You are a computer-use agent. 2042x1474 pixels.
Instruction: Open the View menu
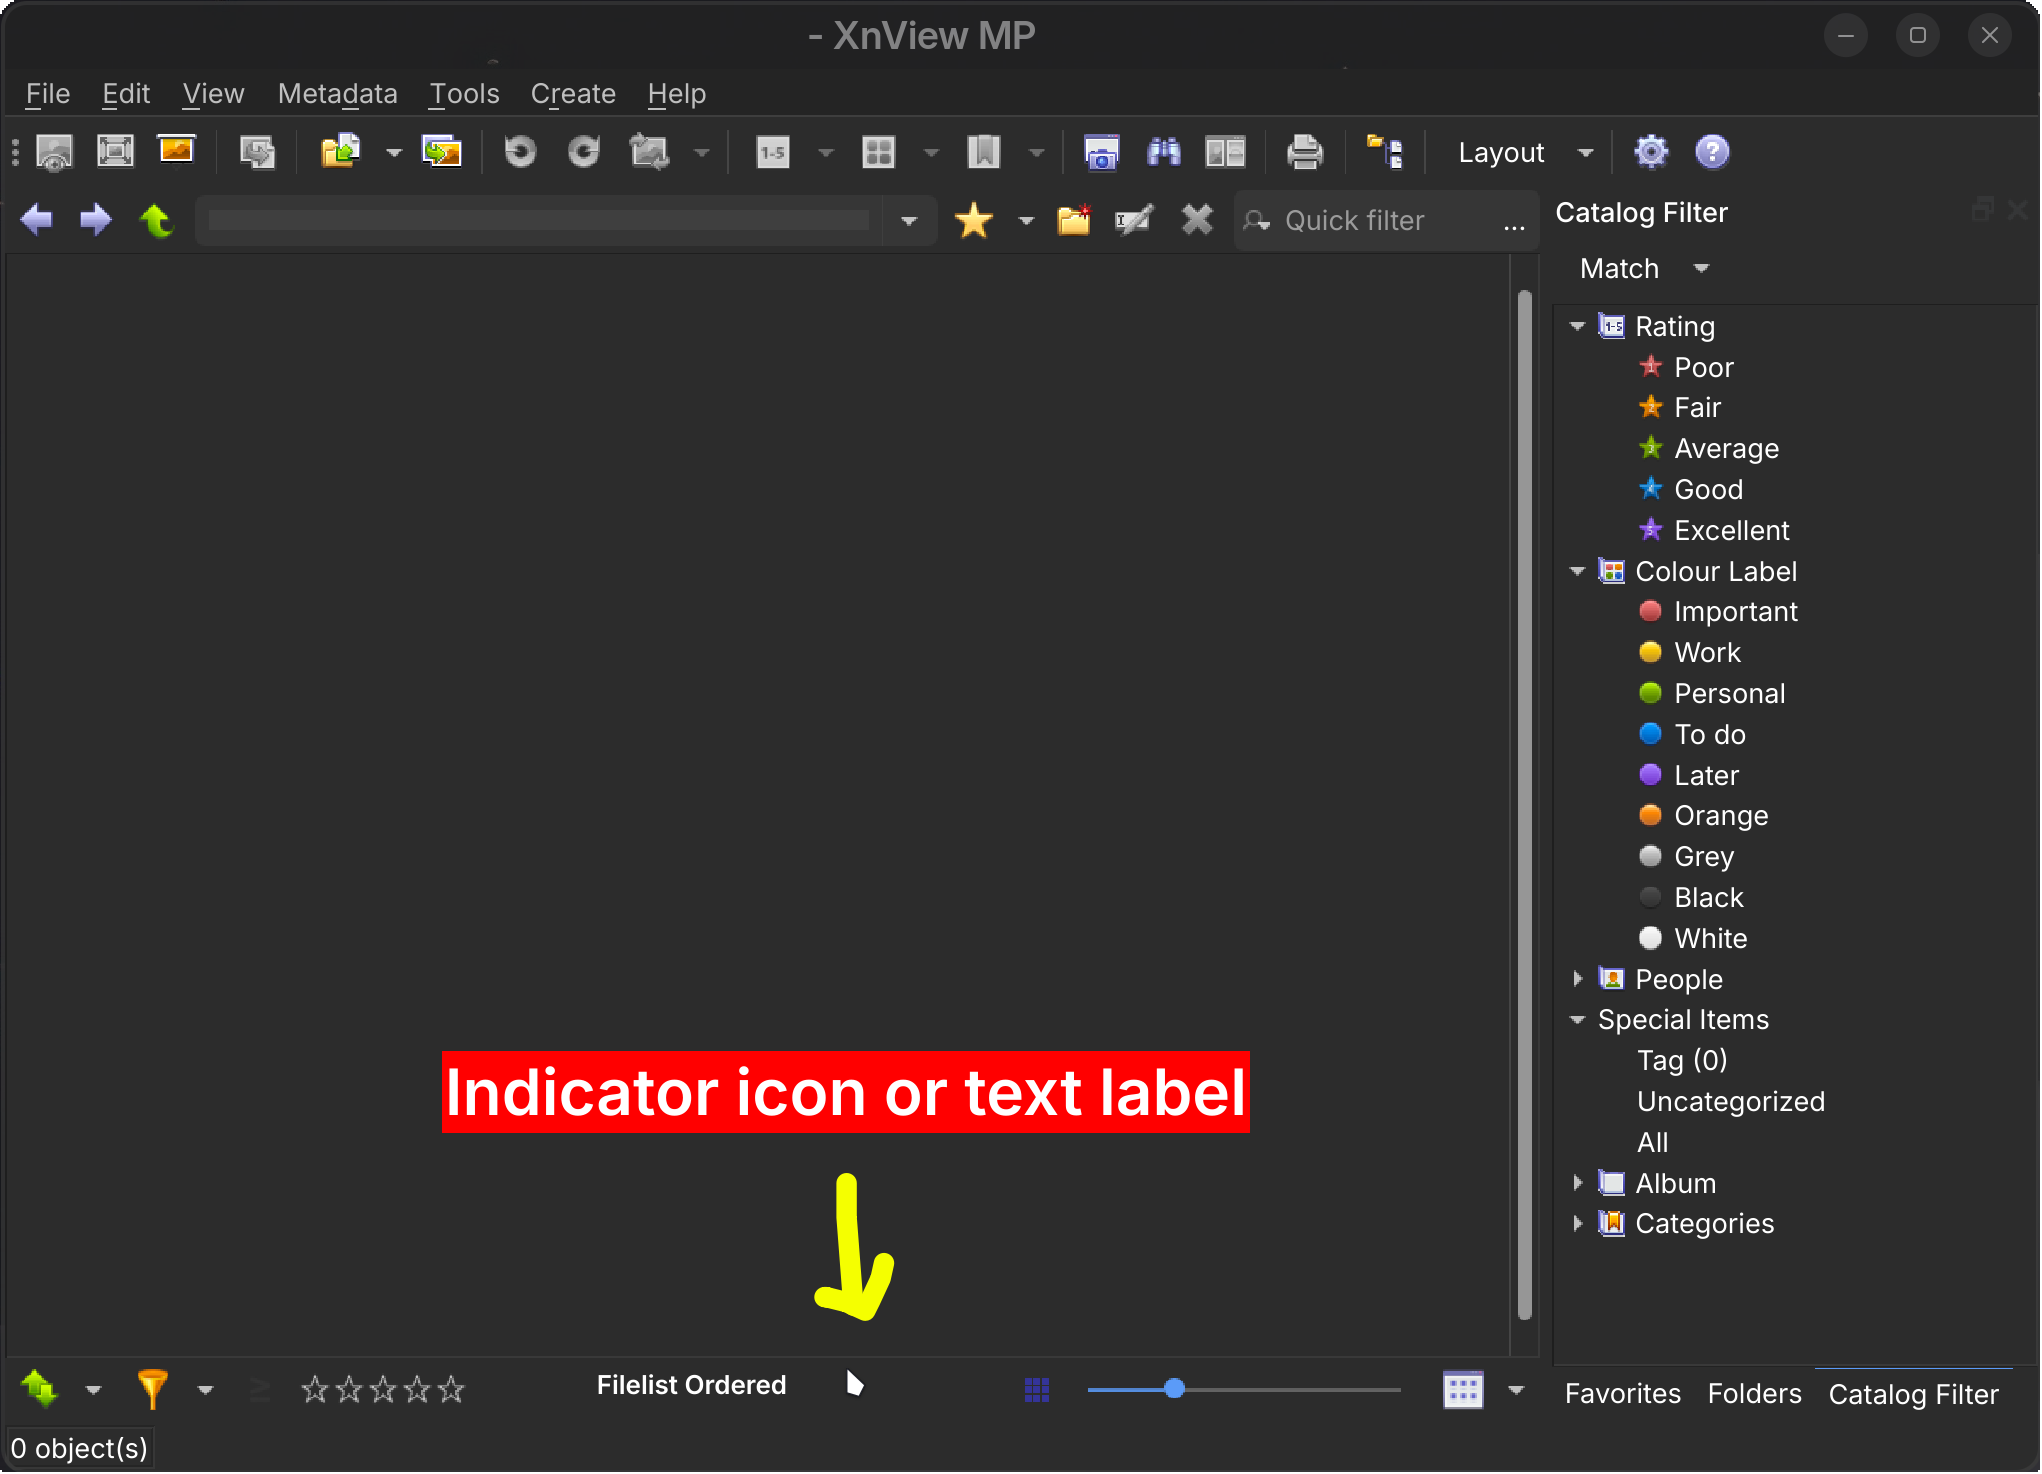click(213, 93)
